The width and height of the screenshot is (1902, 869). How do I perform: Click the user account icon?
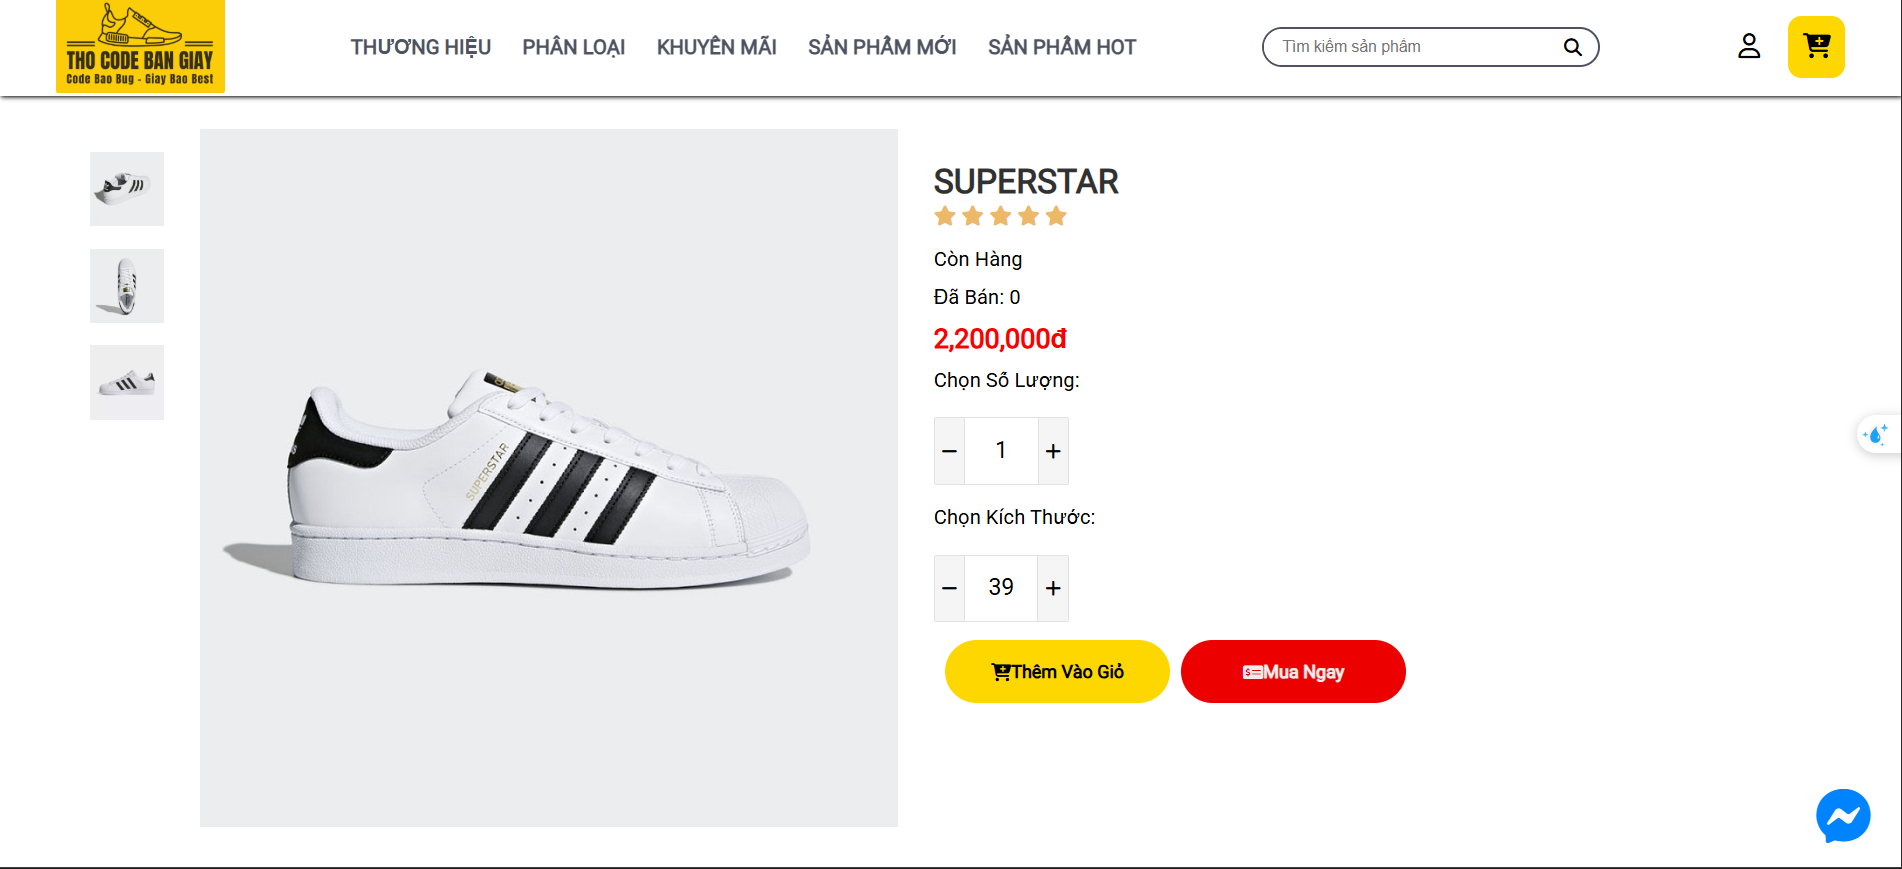pos(1749,46)
